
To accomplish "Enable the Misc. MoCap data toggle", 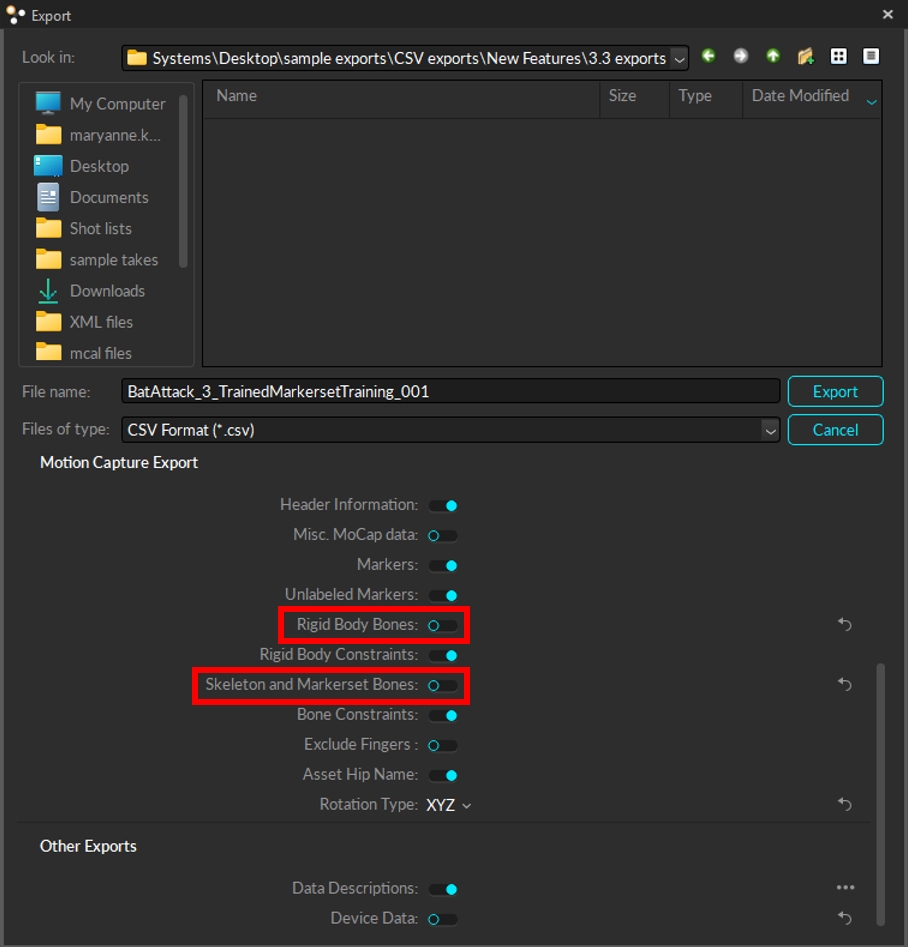I will pos(443,535).
